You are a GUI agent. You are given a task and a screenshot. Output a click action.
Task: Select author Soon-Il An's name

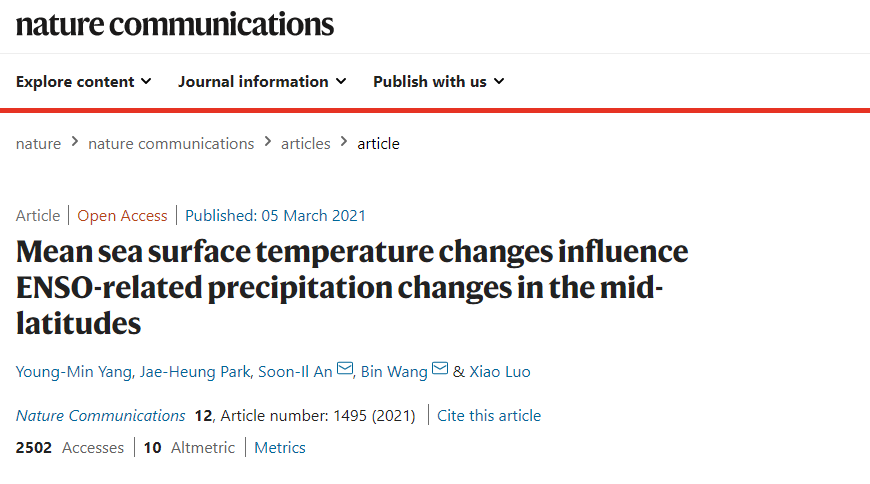click(295, 372)
